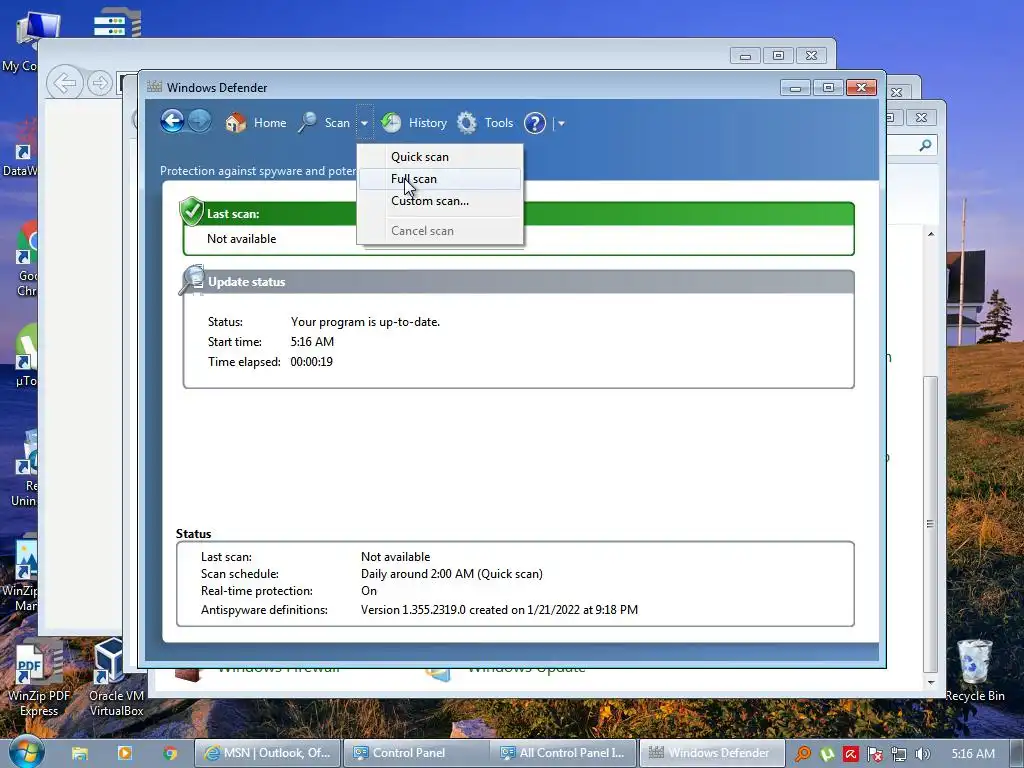Click the Scan schedule value text
1024x768 pixels.
[x=451, y=574]
